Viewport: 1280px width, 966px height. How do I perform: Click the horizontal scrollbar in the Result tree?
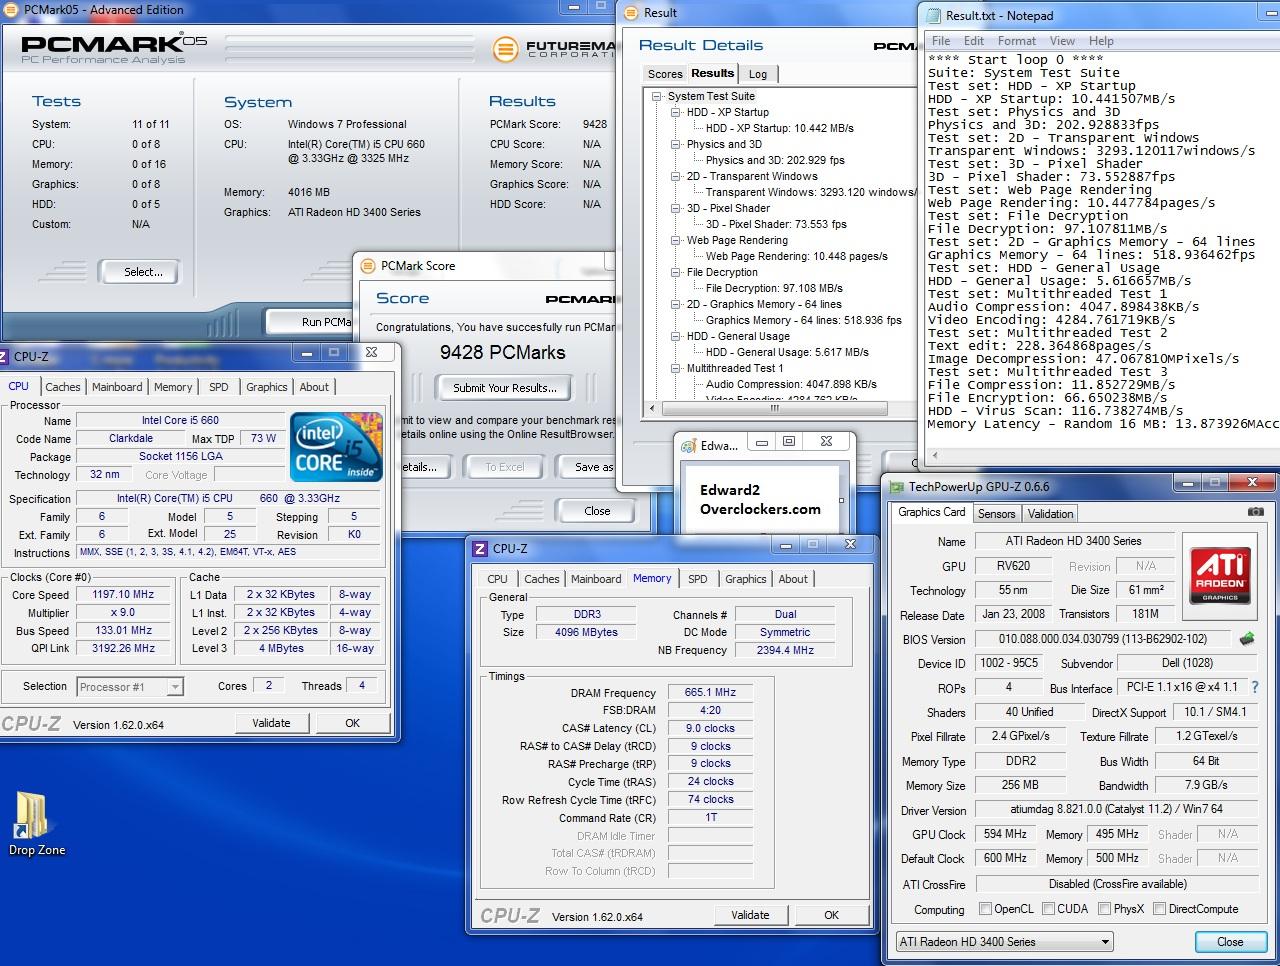tap(774, 408)
